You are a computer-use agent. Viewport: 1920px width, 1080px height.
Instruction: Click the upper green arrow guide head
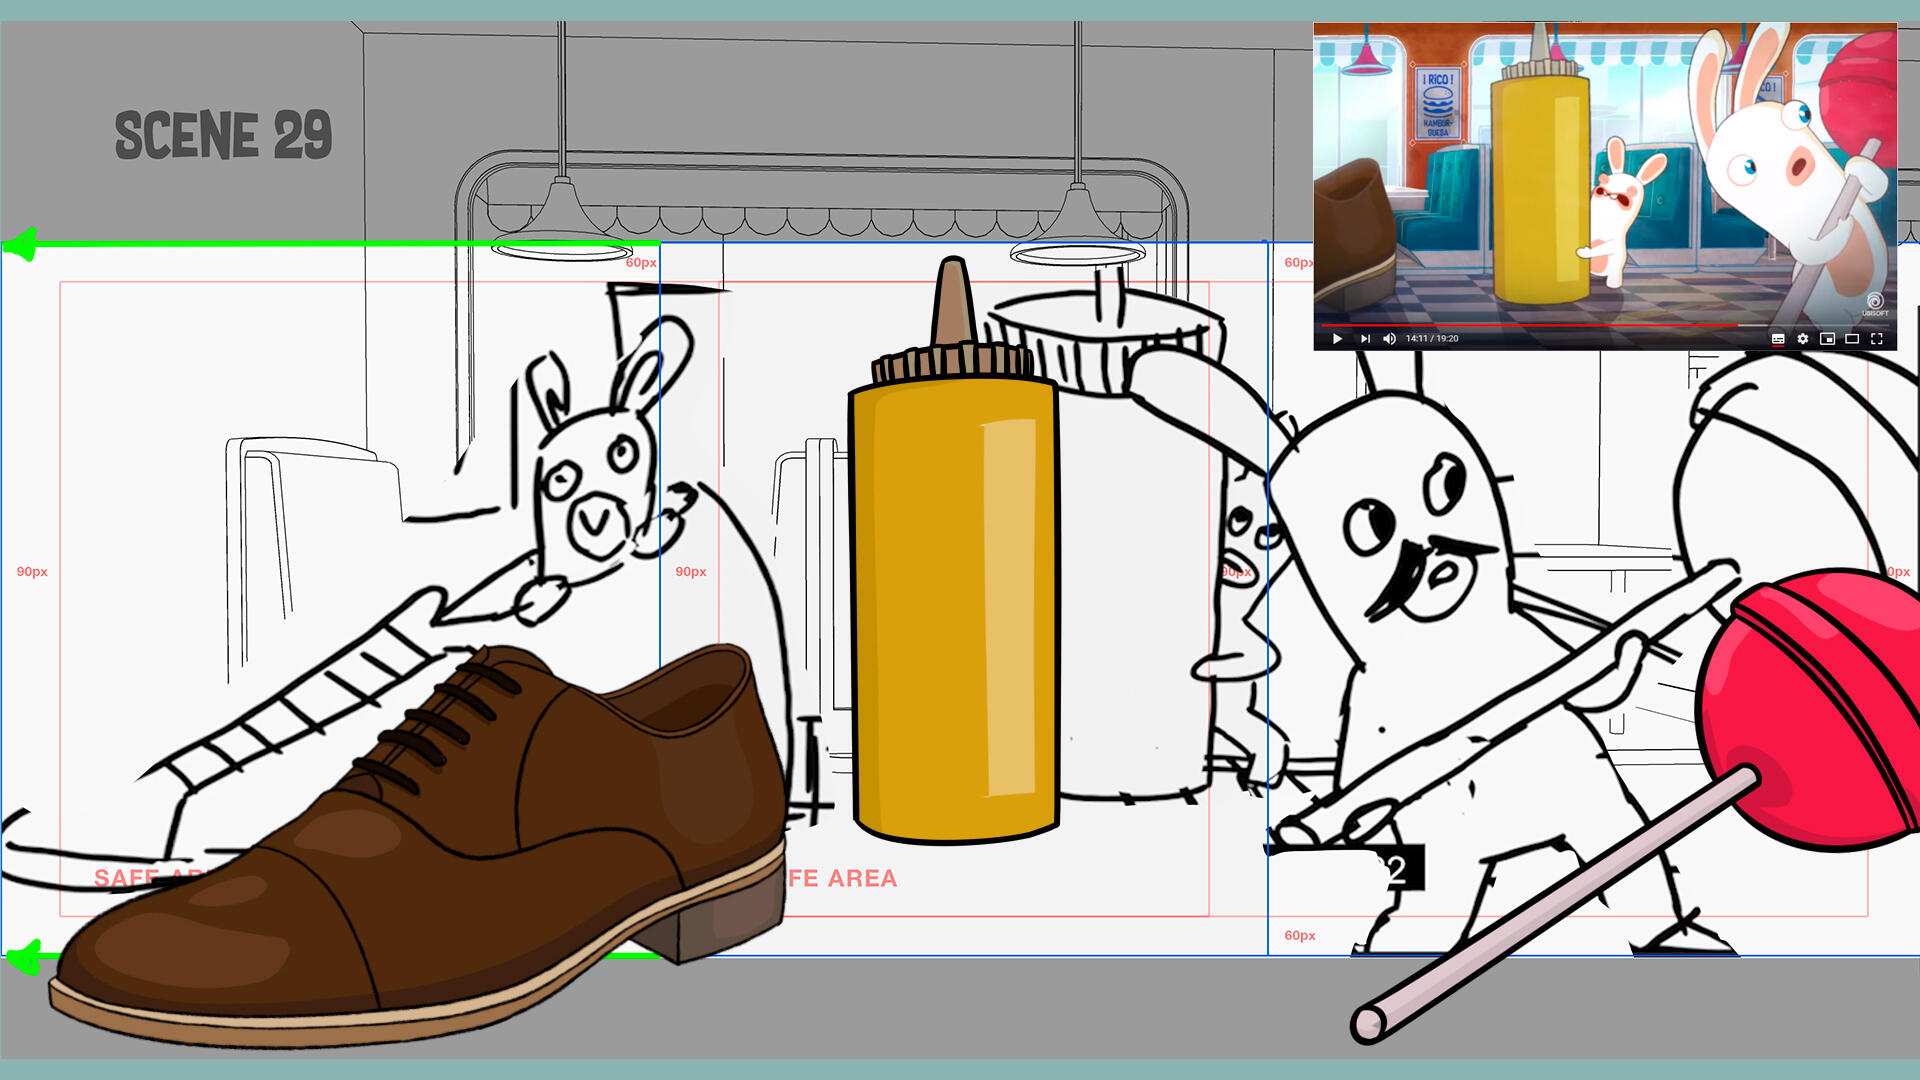20,244
